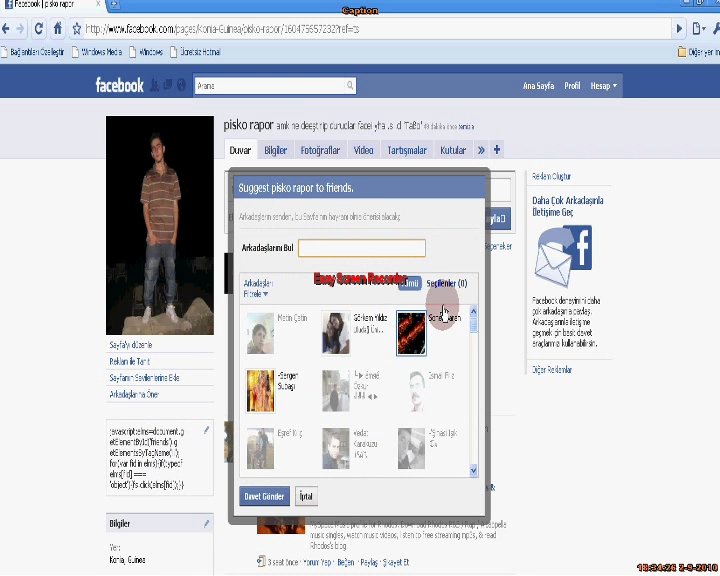Click the Davet Gönder button
This screenshot has width=720, height=576.
[264, 496]
